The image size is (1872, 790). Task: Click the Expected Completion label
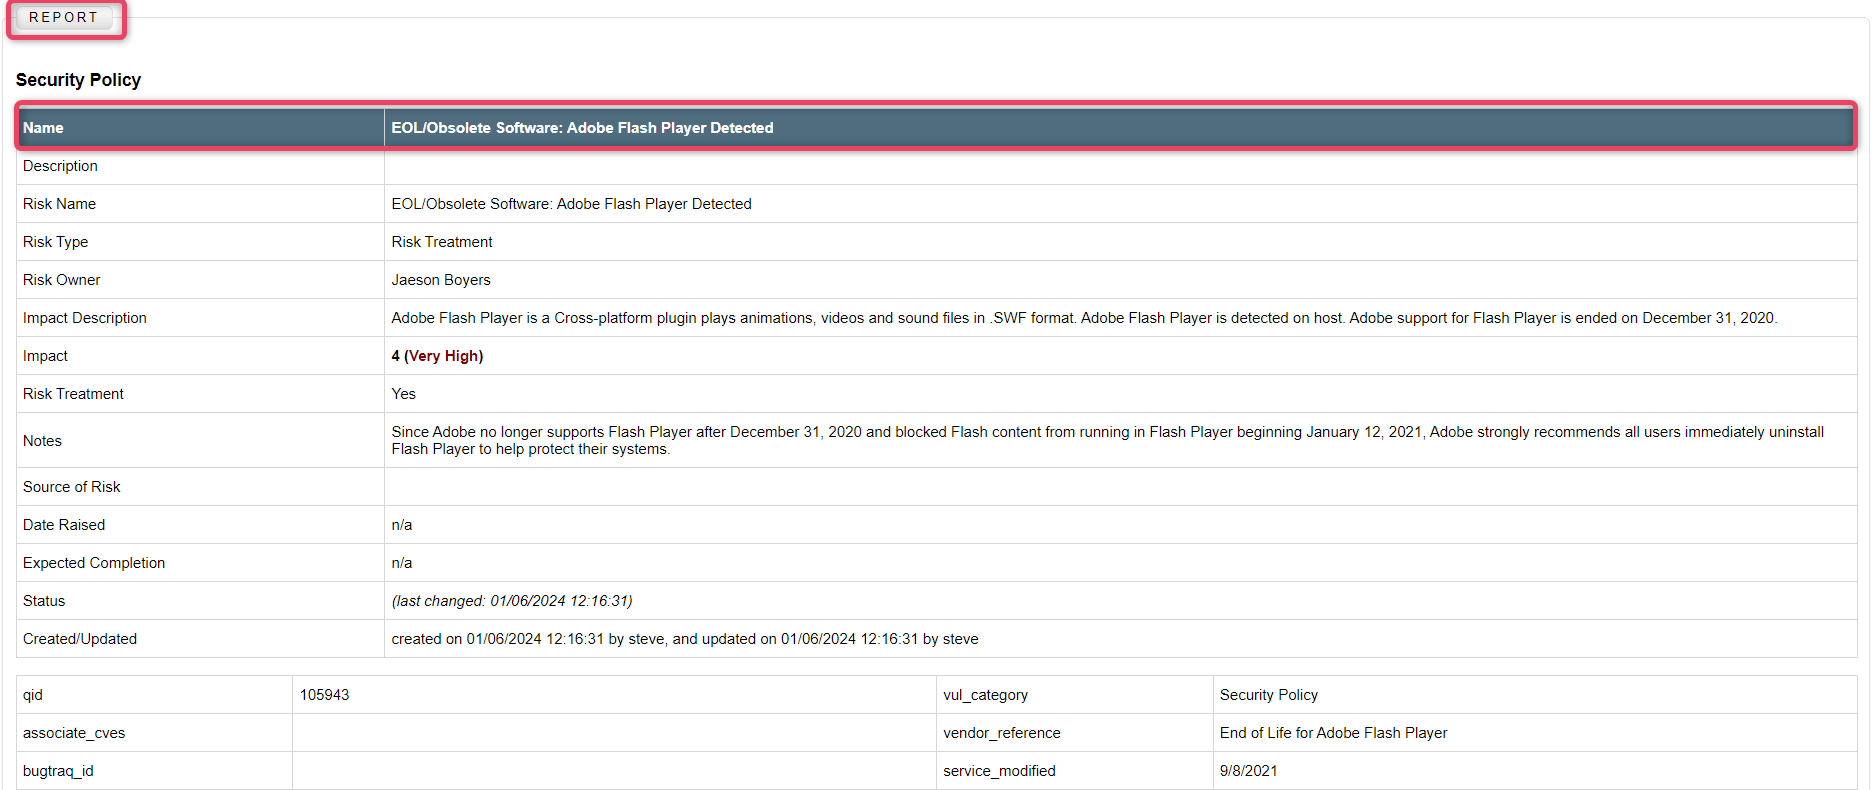[94, 563]
